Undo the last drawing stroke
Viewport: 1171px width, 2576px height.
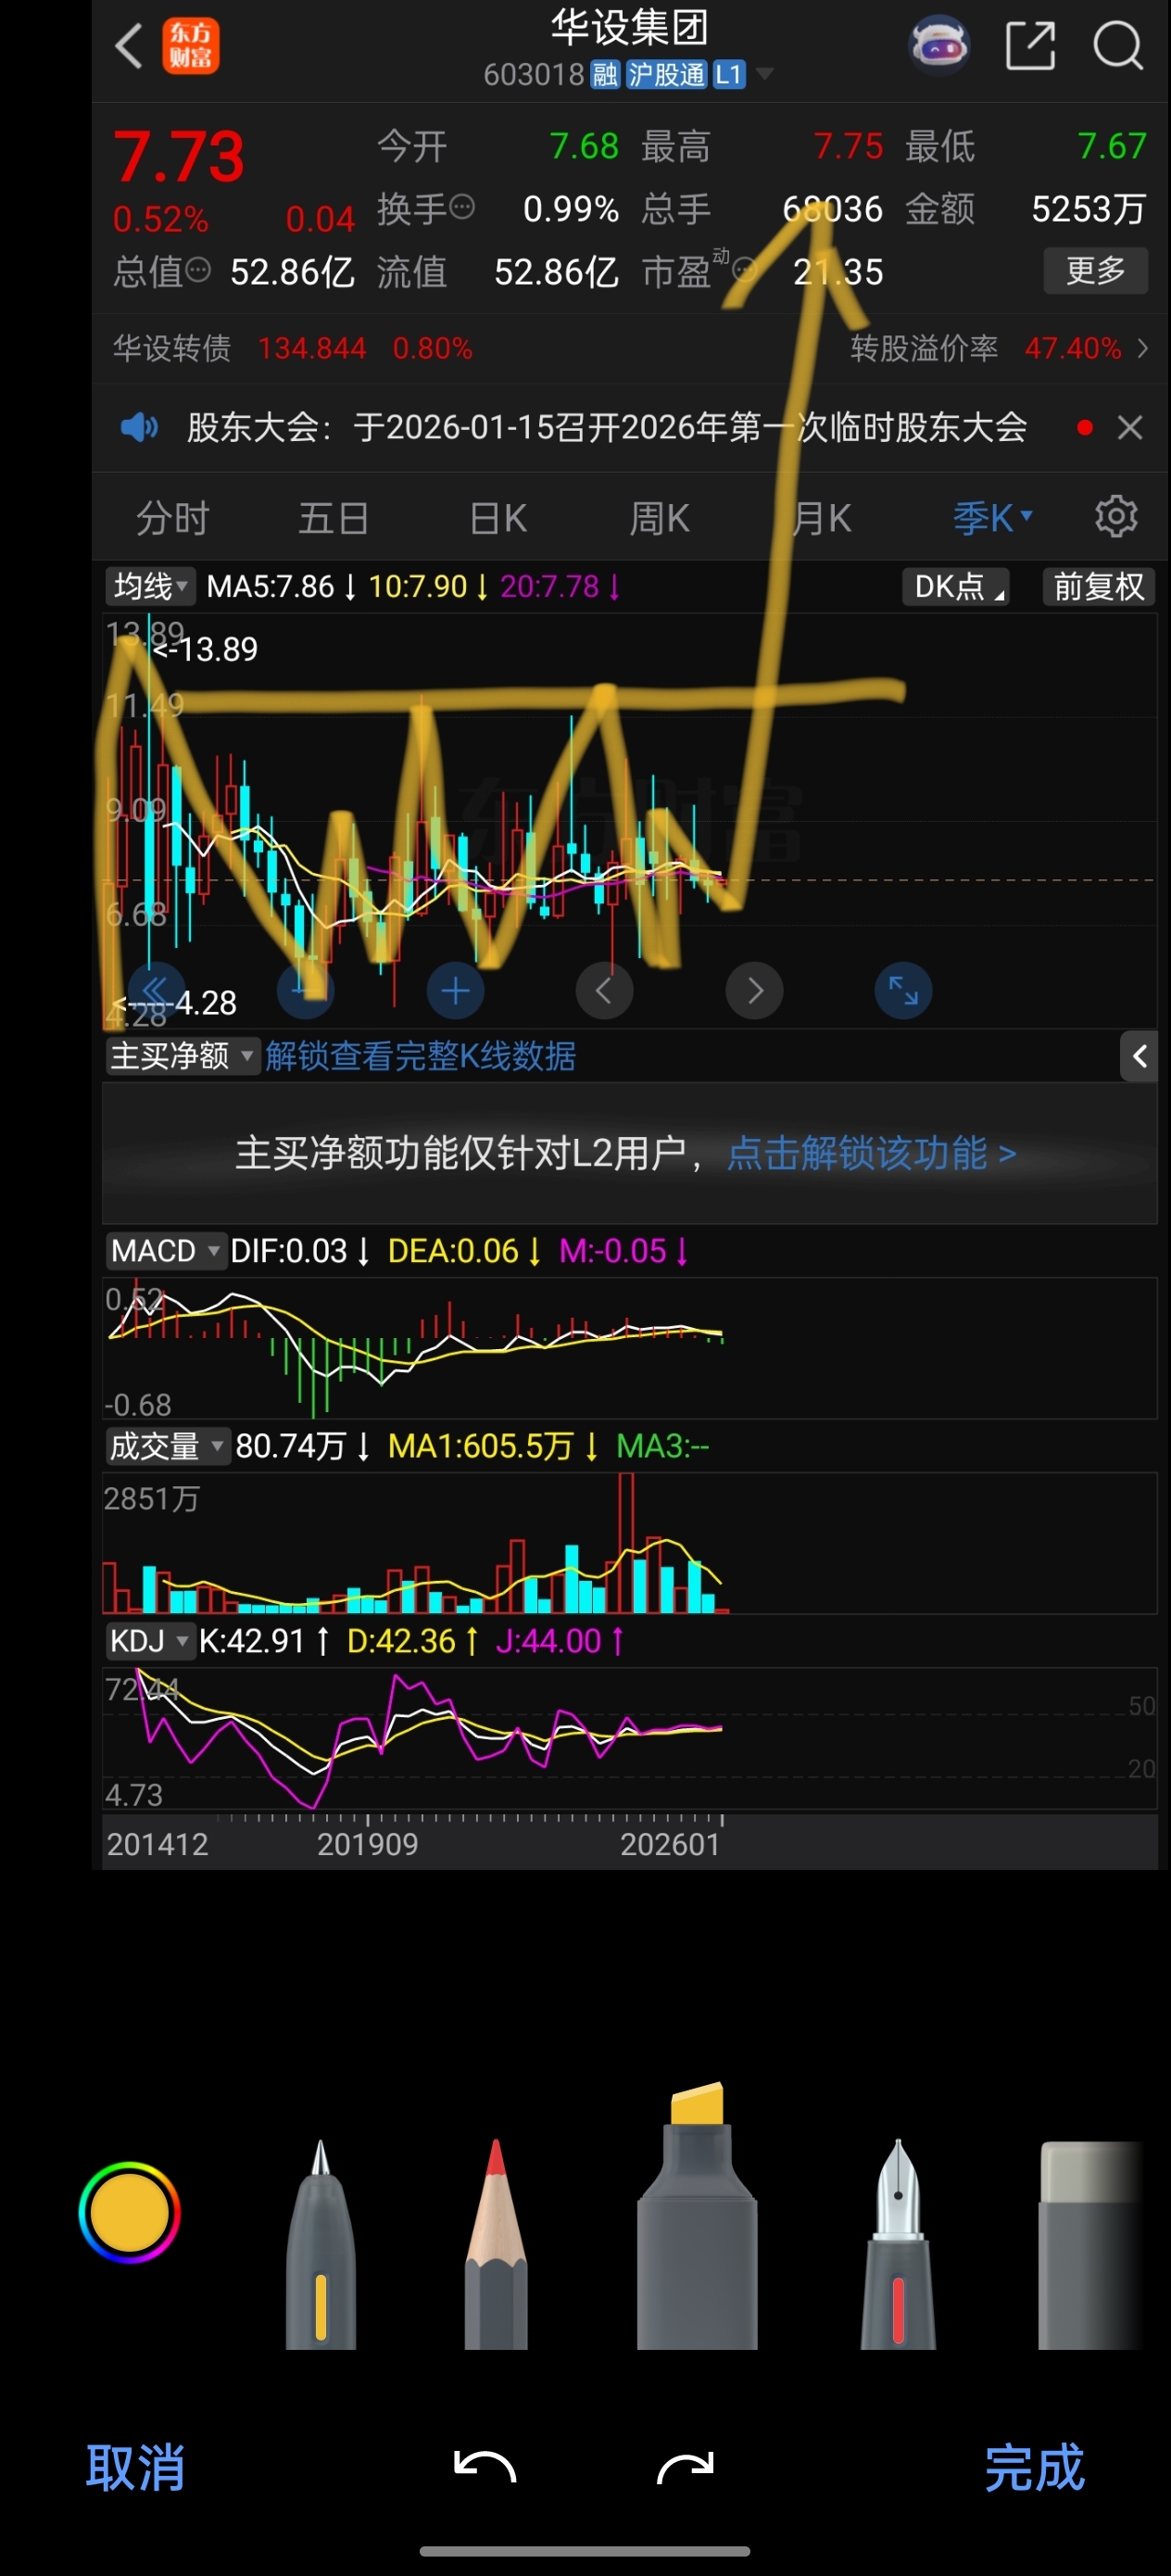[x=485, y=2467]
